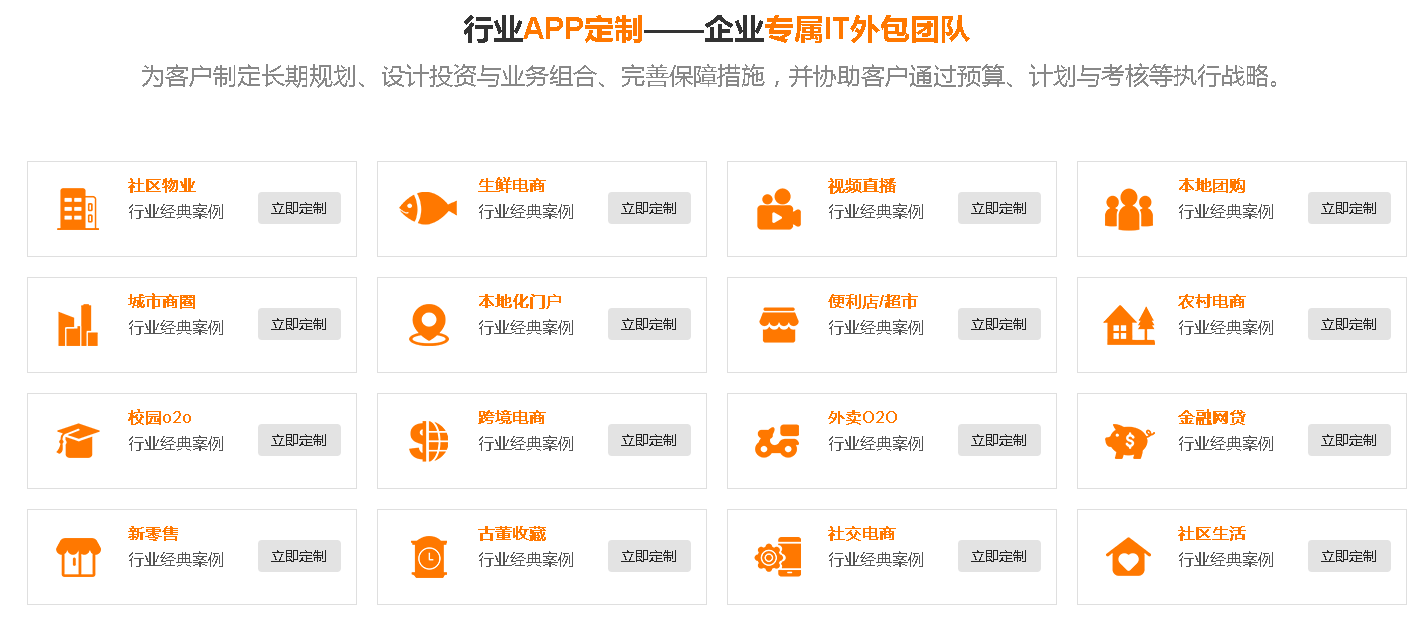Image resolution: width=1422 pixels, height=617 pixels.
Task: Click the house and tree icon for 农村电商
Action: point(1128,325)
